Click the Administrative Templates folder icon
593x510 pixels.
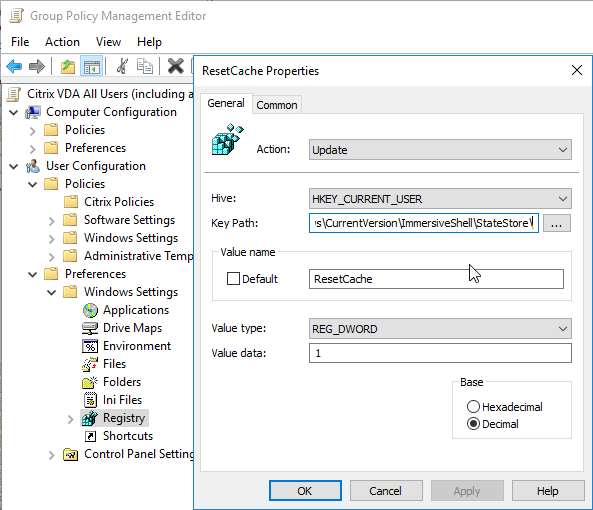(x=70, y=256)
